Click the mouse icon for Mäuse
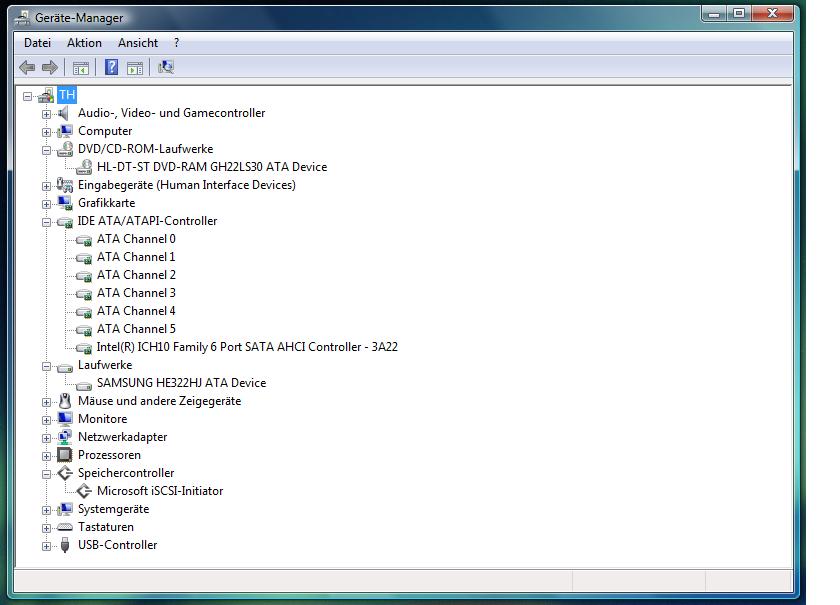Image resolution: width=840 pixels, height=605 pixels. pyautogui.click(x=65, y=401)
